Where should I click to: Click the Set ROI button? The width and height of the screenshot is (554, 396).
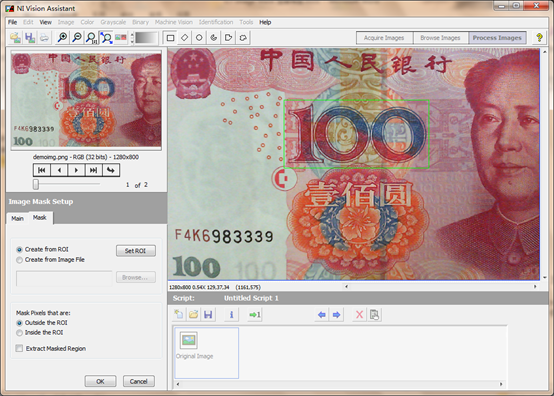point(136,251)
